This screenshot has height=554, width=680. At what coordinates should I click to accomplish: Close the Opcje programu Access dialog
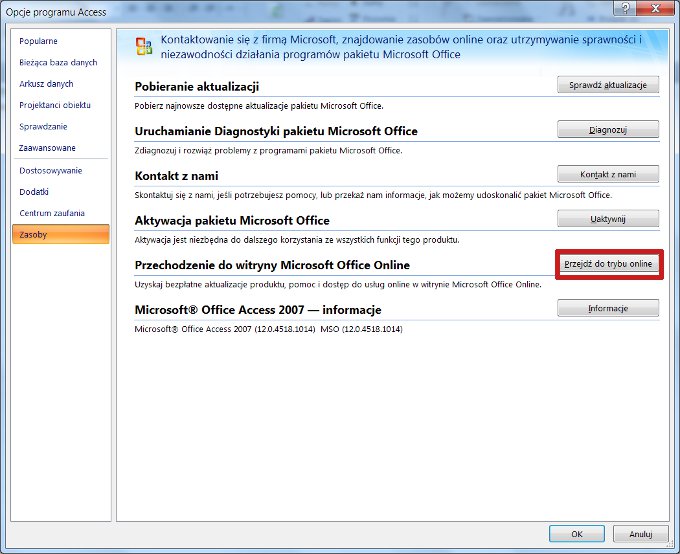(x=656, y=7)
